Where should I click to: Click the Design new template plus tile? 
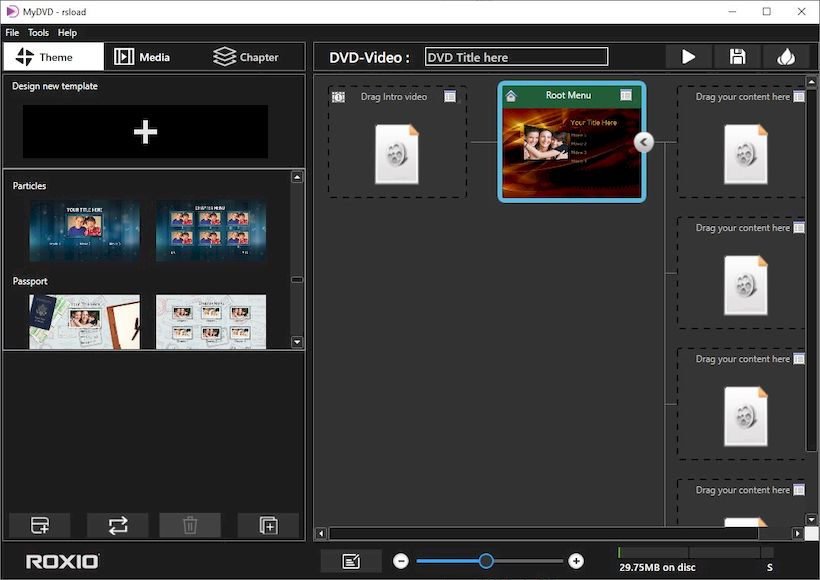(x=143, y=131)
